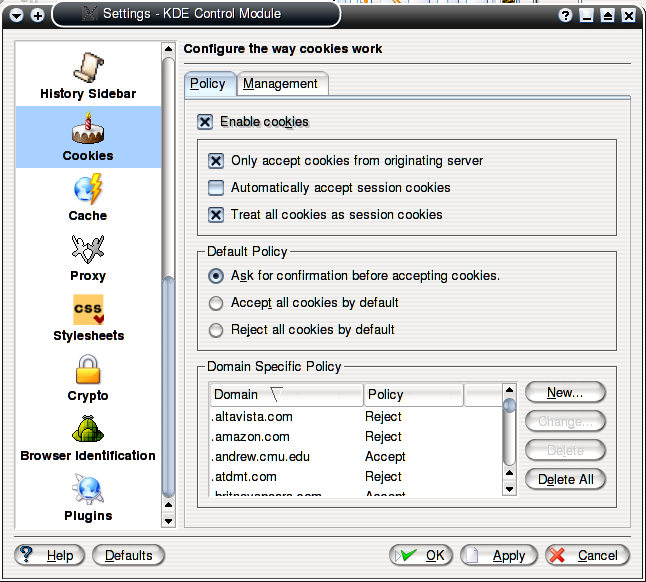Click the New... domain policy button
This screenshot has width=646, height=582.
[565, 392]
